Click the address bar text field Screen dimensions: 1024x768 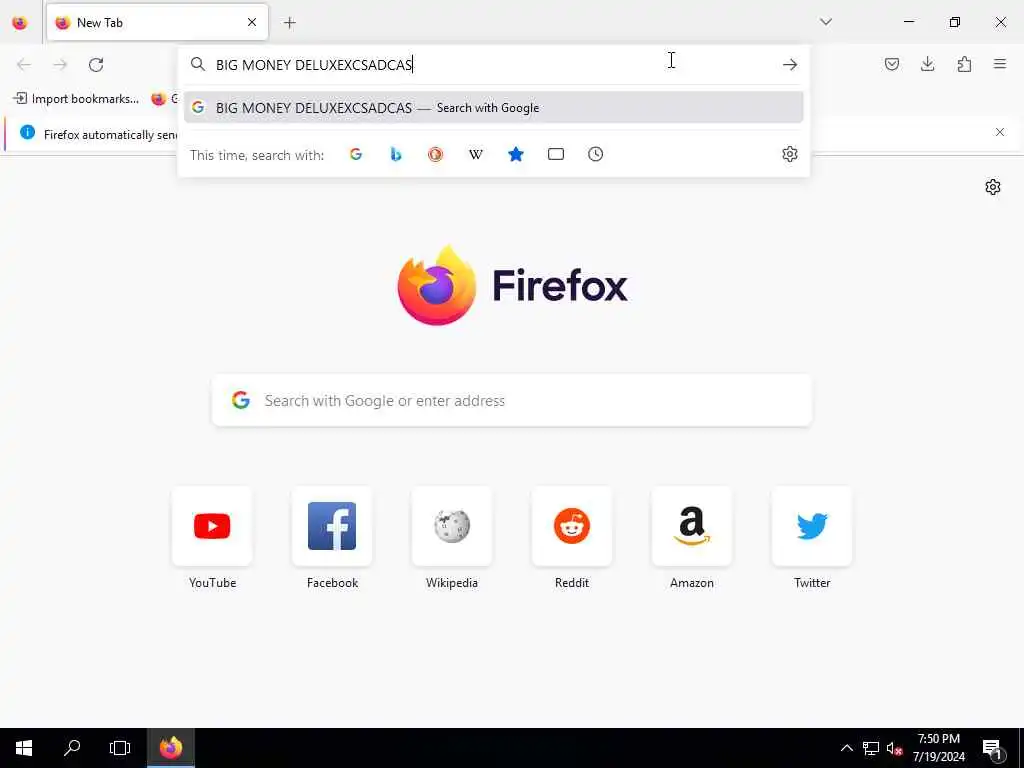493,65
